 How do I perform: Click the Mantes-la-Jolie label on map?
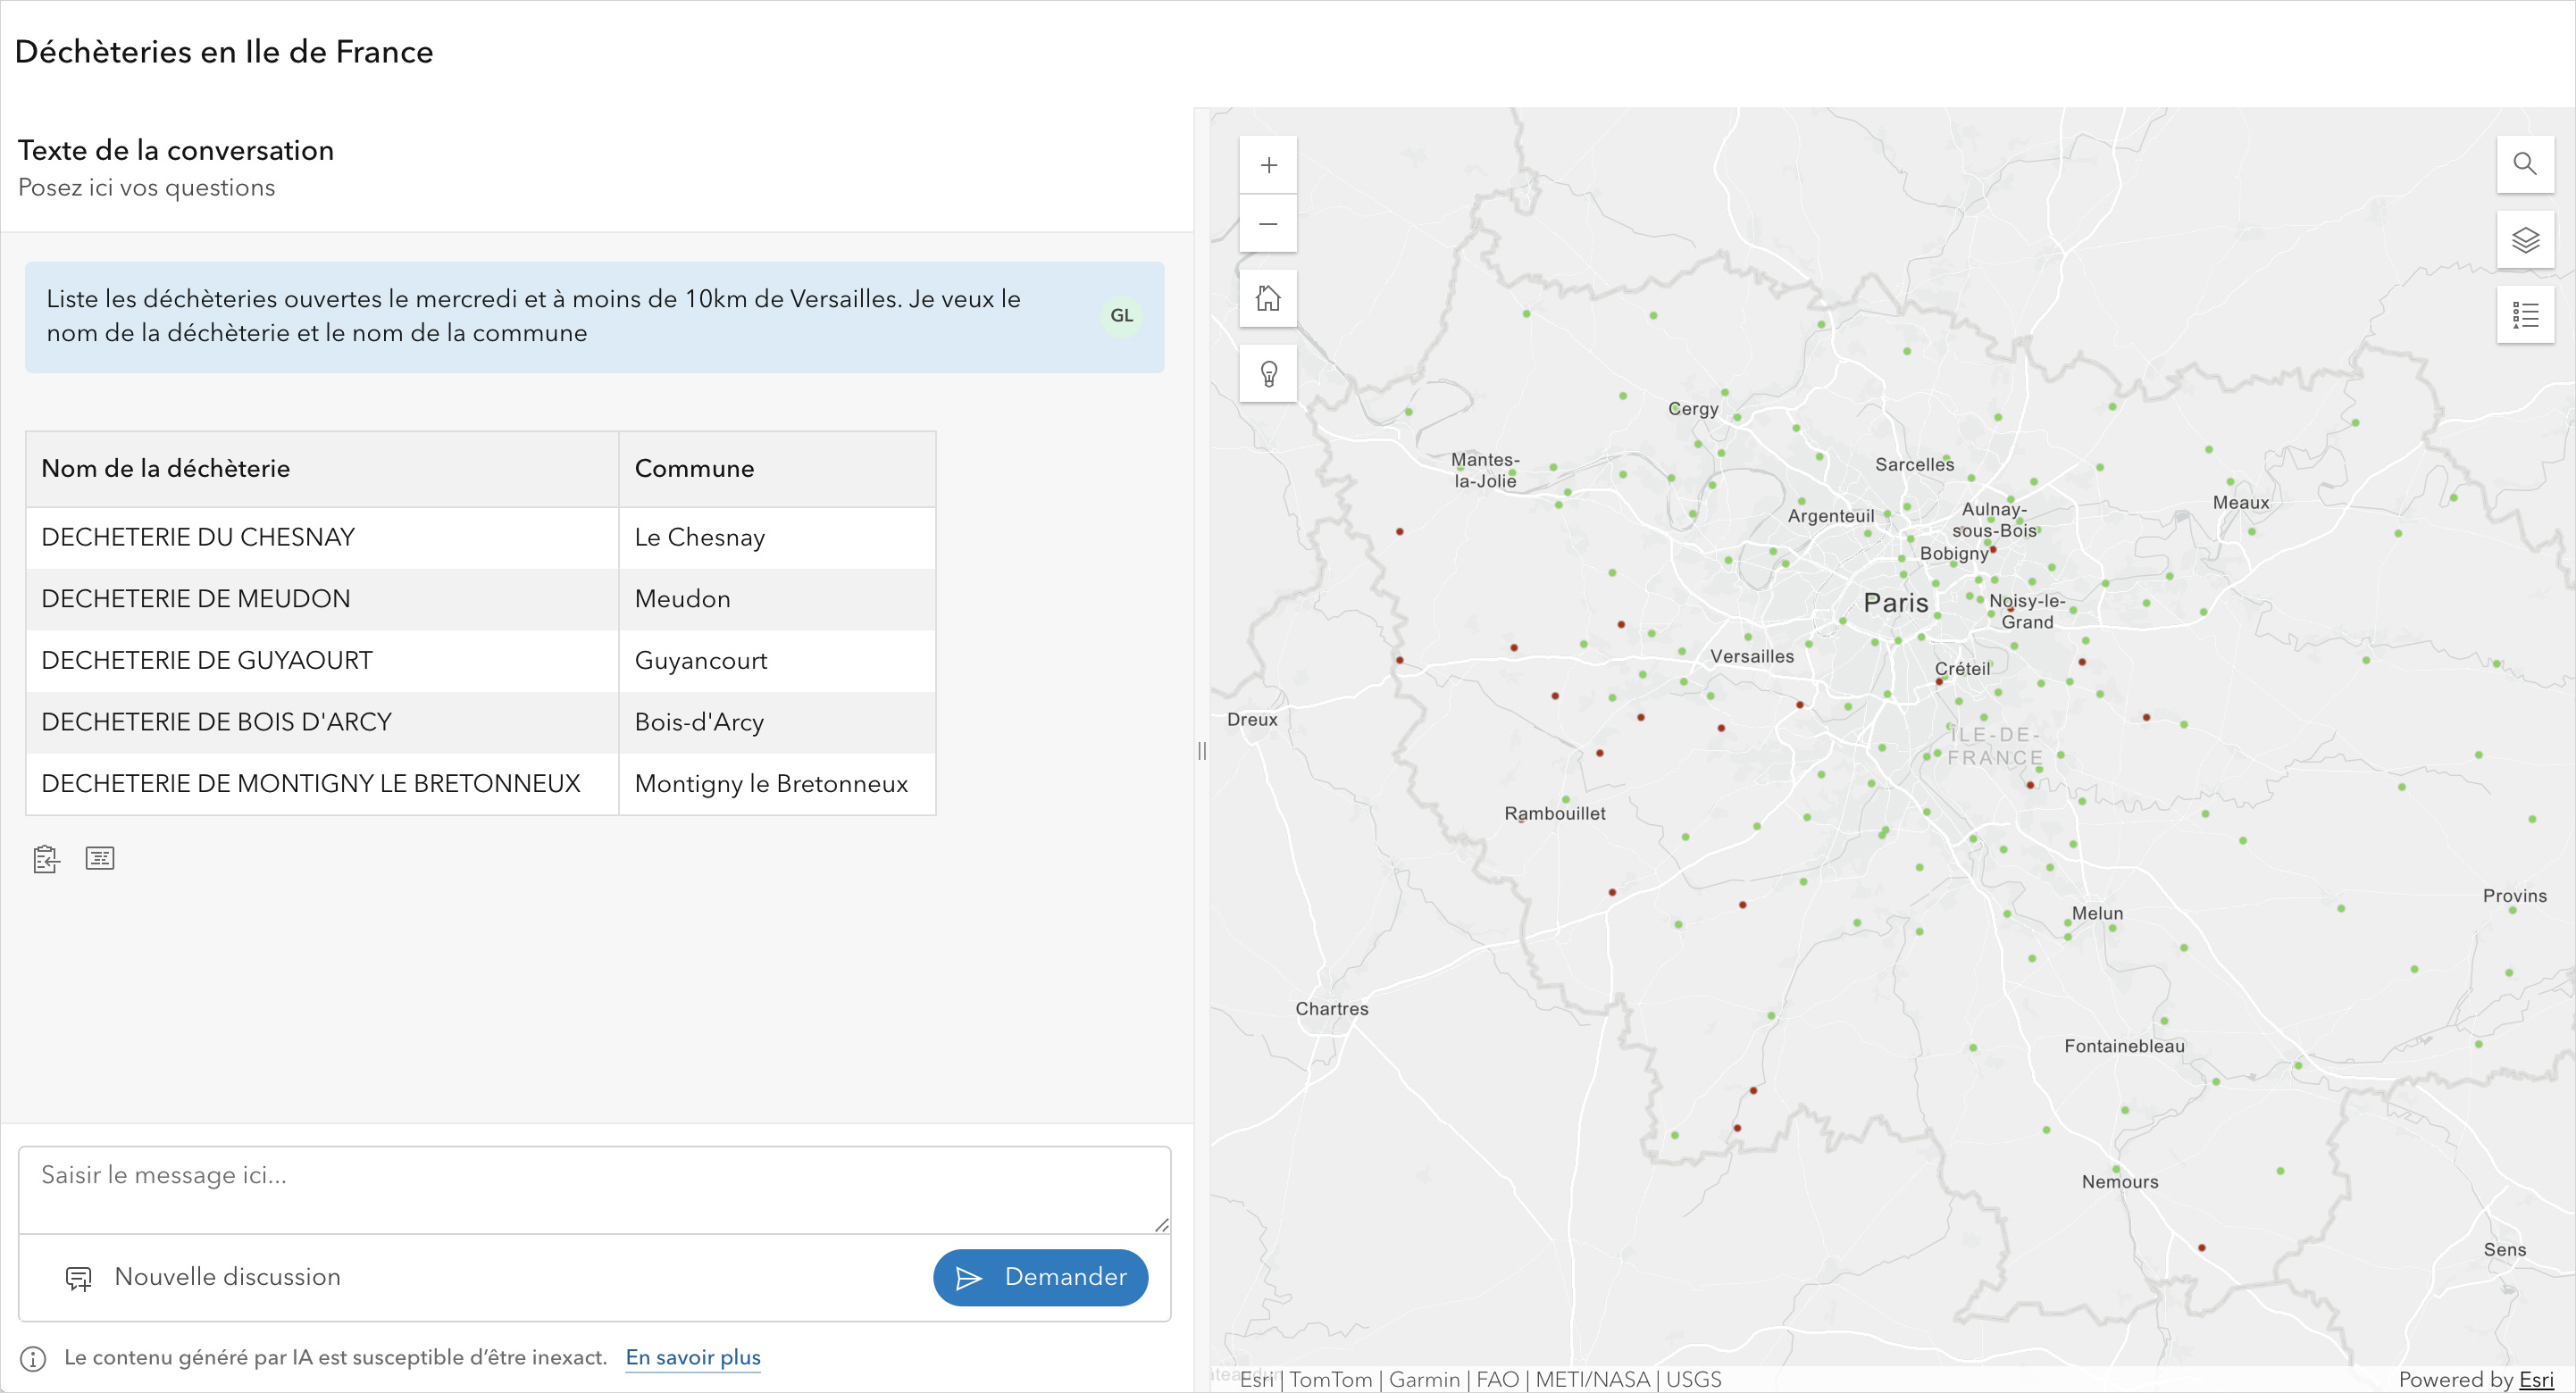pyautogui.click(x=1485, y=471)
